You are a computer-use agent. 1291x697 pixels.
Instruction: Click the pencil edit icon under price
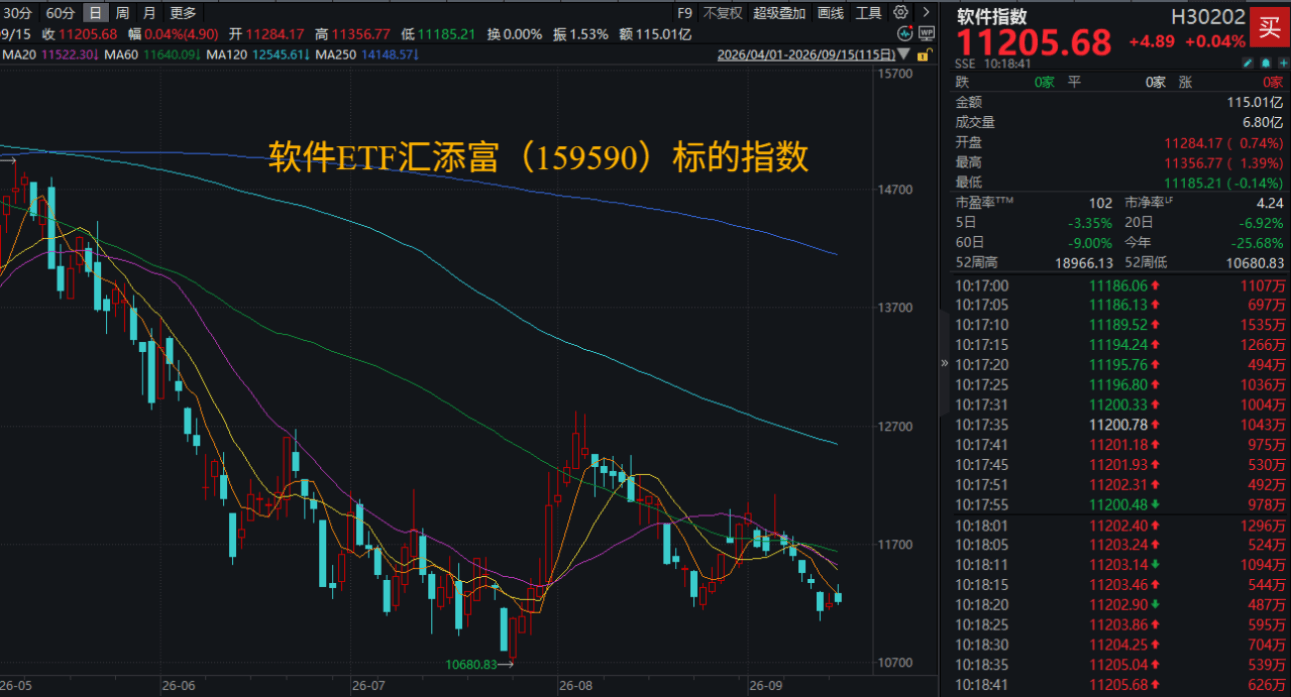point(1248,63)
